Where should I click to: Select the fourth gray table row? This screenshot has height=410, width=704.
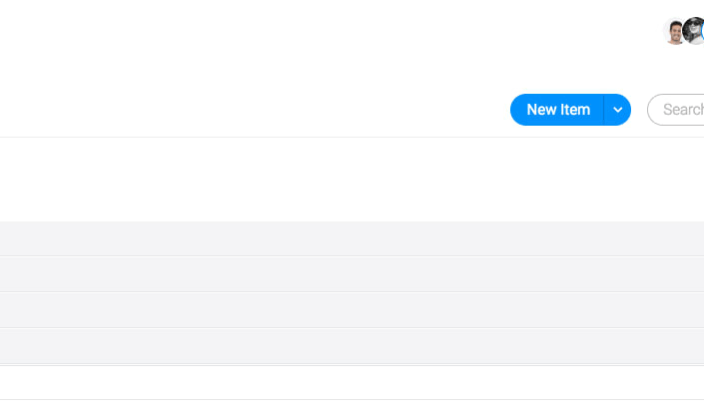coord(352,346)
